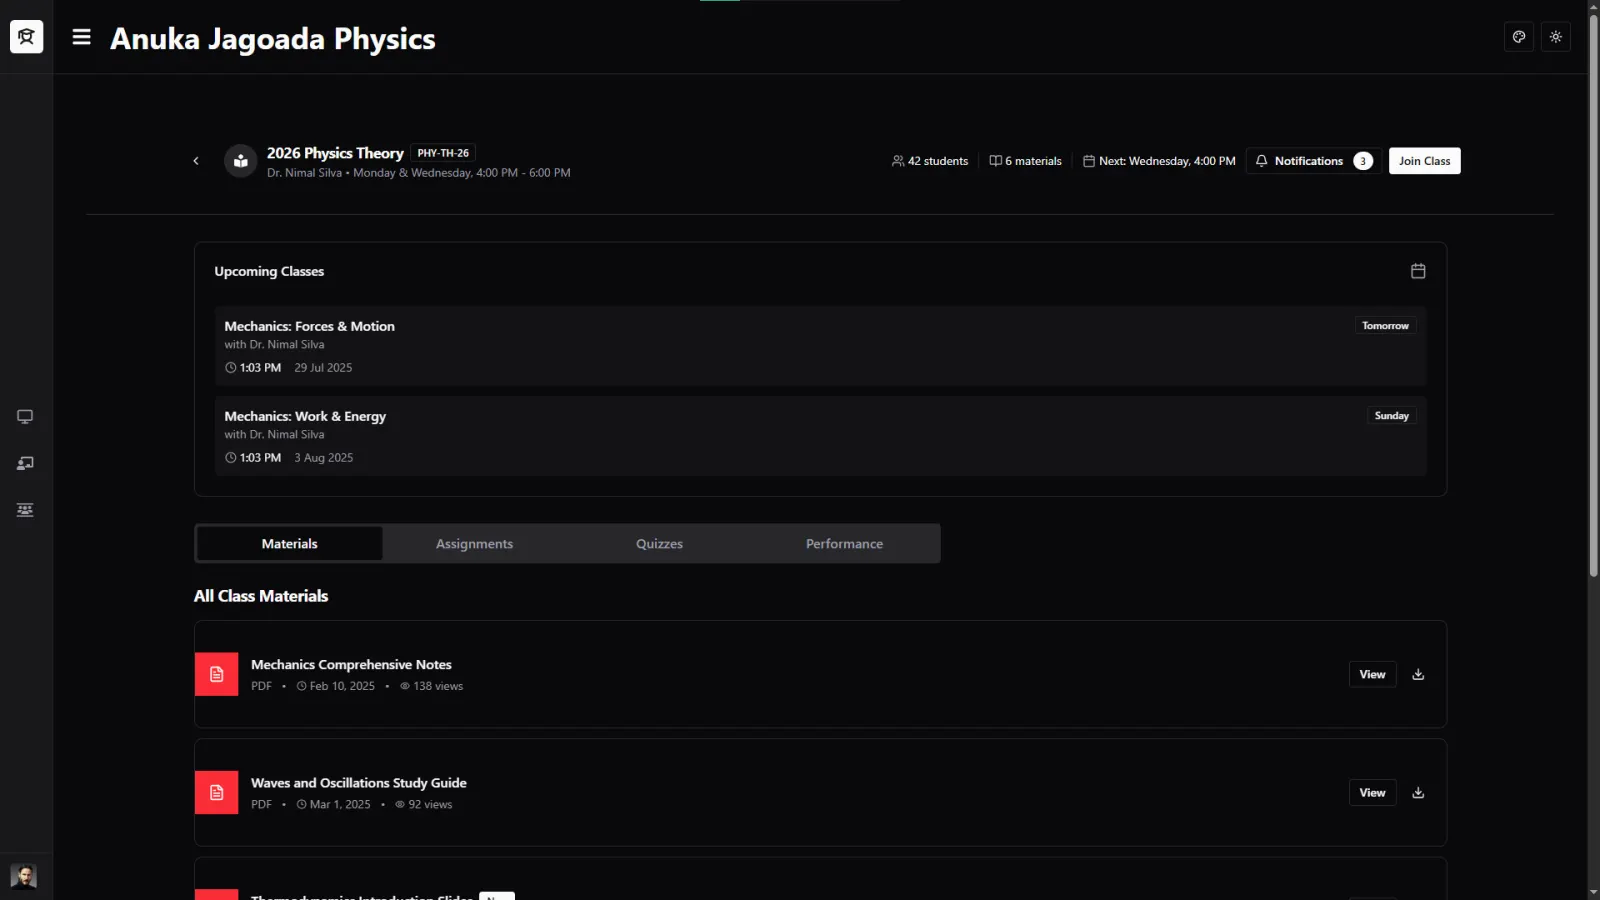This screenshot has width=1600, height=900.
Task: Click the Tomorrow badge
Action: pos(1385,326)
